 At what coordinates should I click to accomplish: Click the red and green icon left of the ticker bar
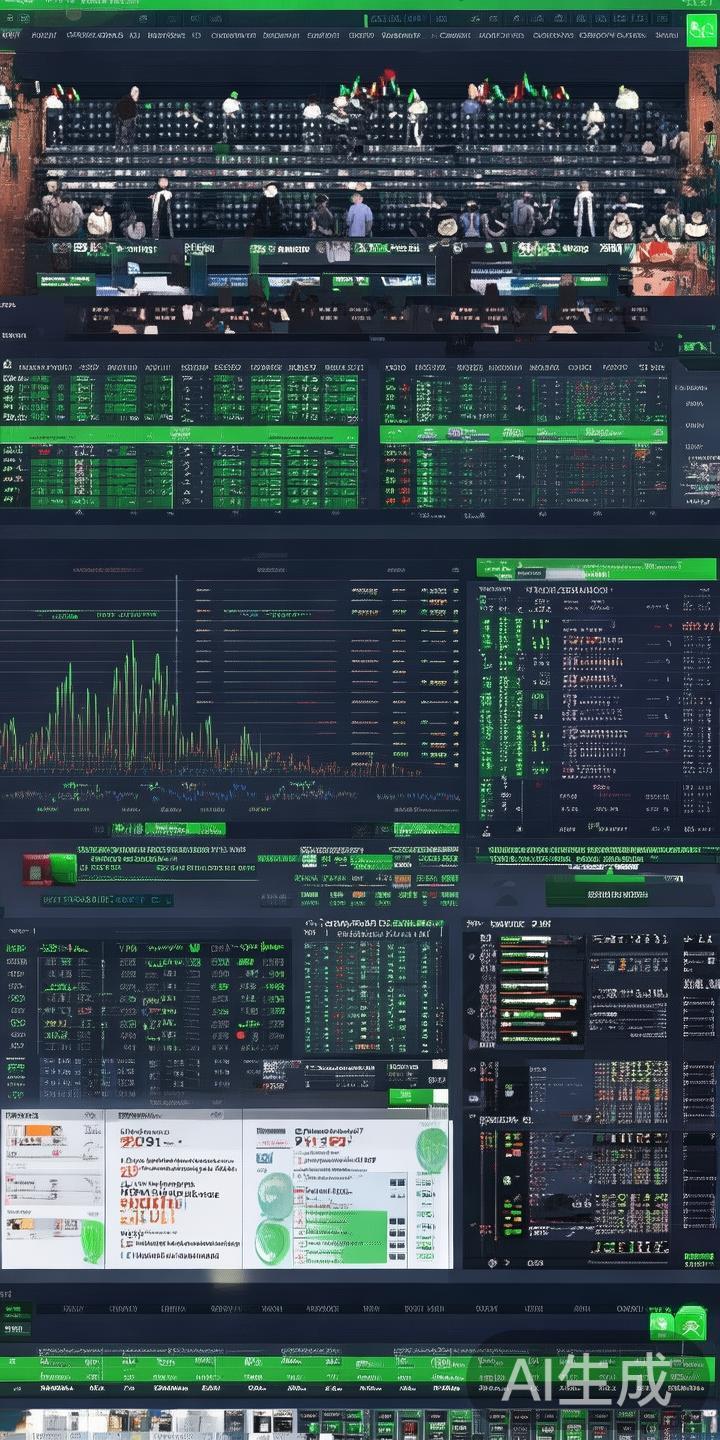50,868
